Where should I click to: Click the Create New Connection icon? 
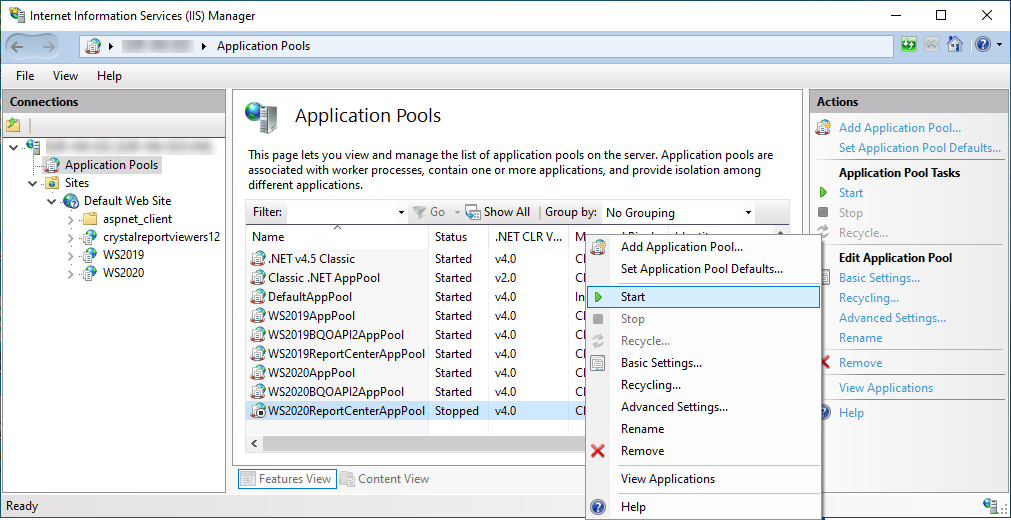pyautogui.click(x=14, y=125)
